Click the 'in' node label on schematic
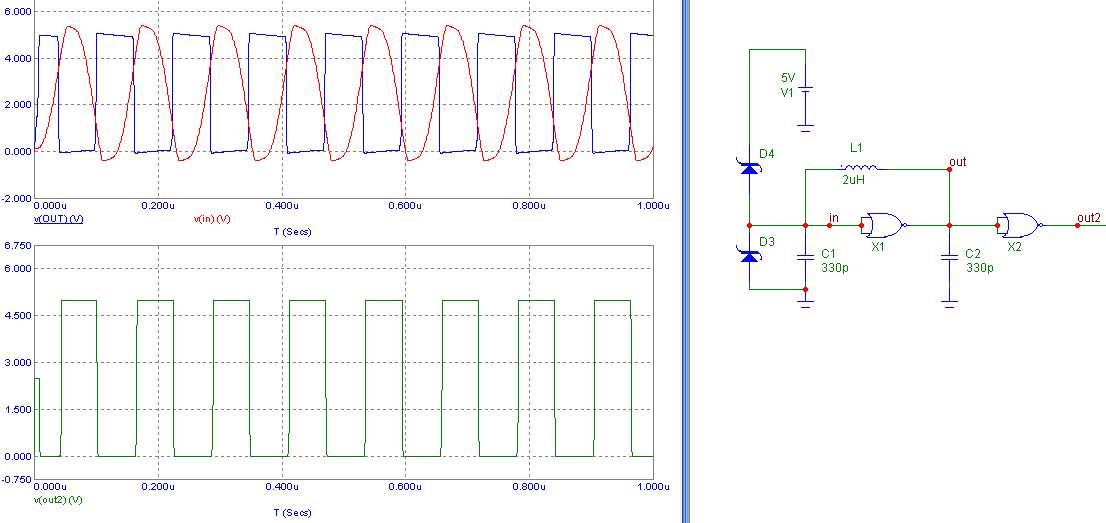 point(833,217)
